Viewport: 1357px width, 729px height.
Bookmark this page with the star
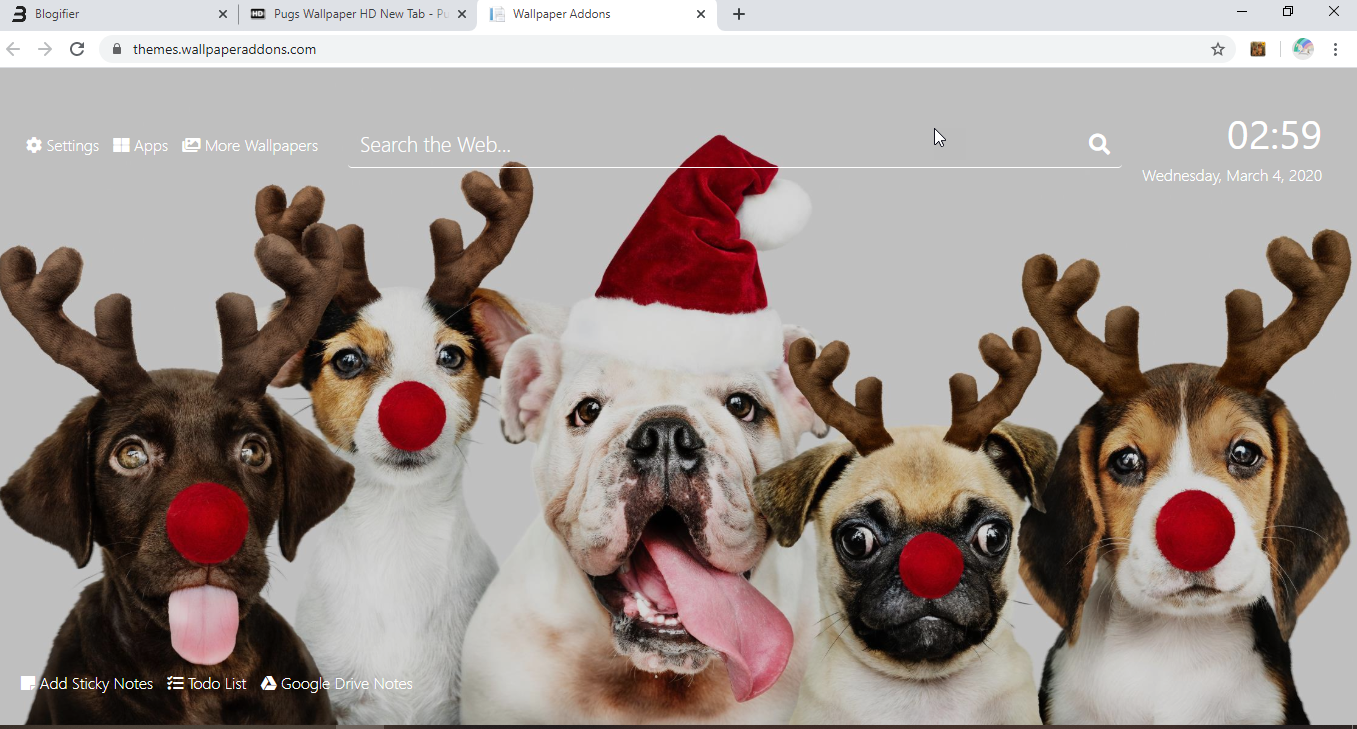pos(1218,49)
